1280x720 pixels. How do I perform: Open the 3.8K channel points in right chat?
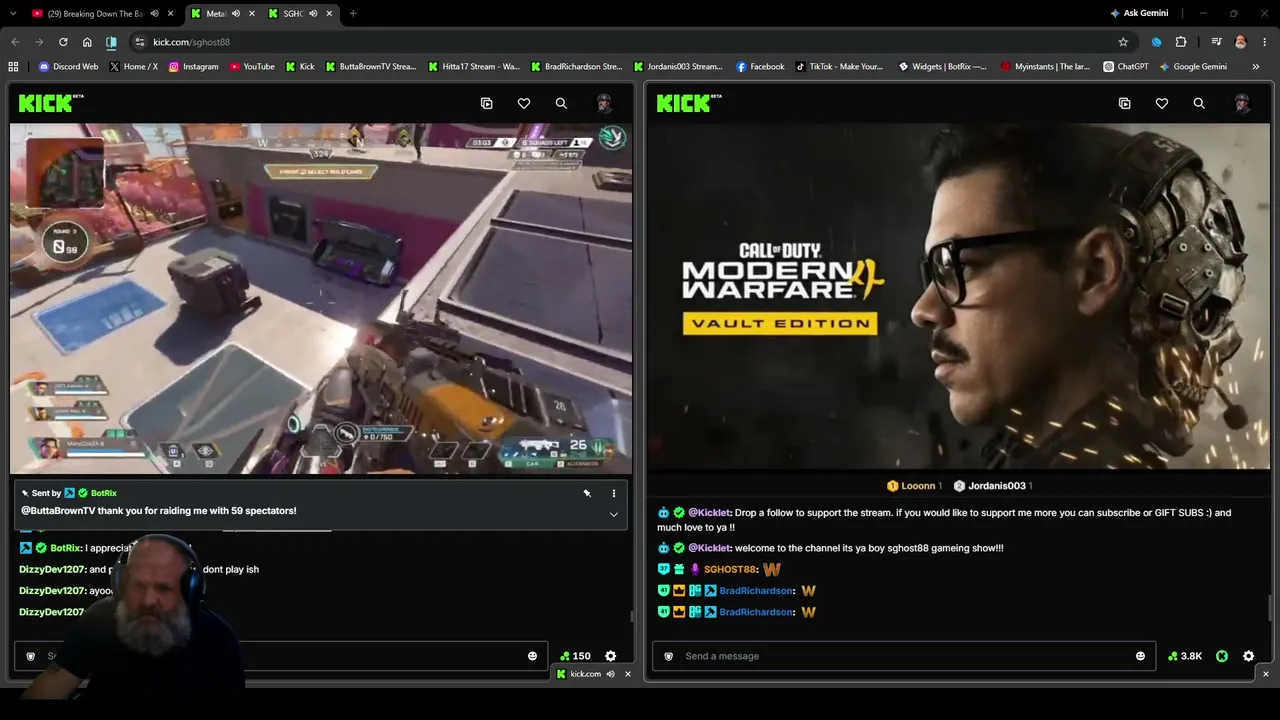pyautogui.click(x=1185, y=656)
